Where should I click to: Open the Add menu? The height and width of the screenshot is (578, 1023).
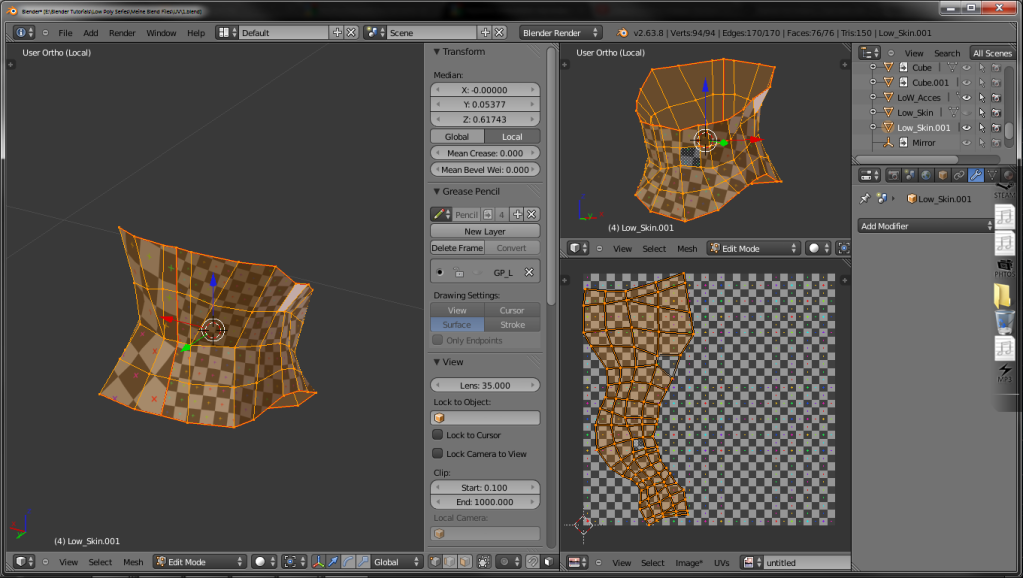tap(91, 33)
